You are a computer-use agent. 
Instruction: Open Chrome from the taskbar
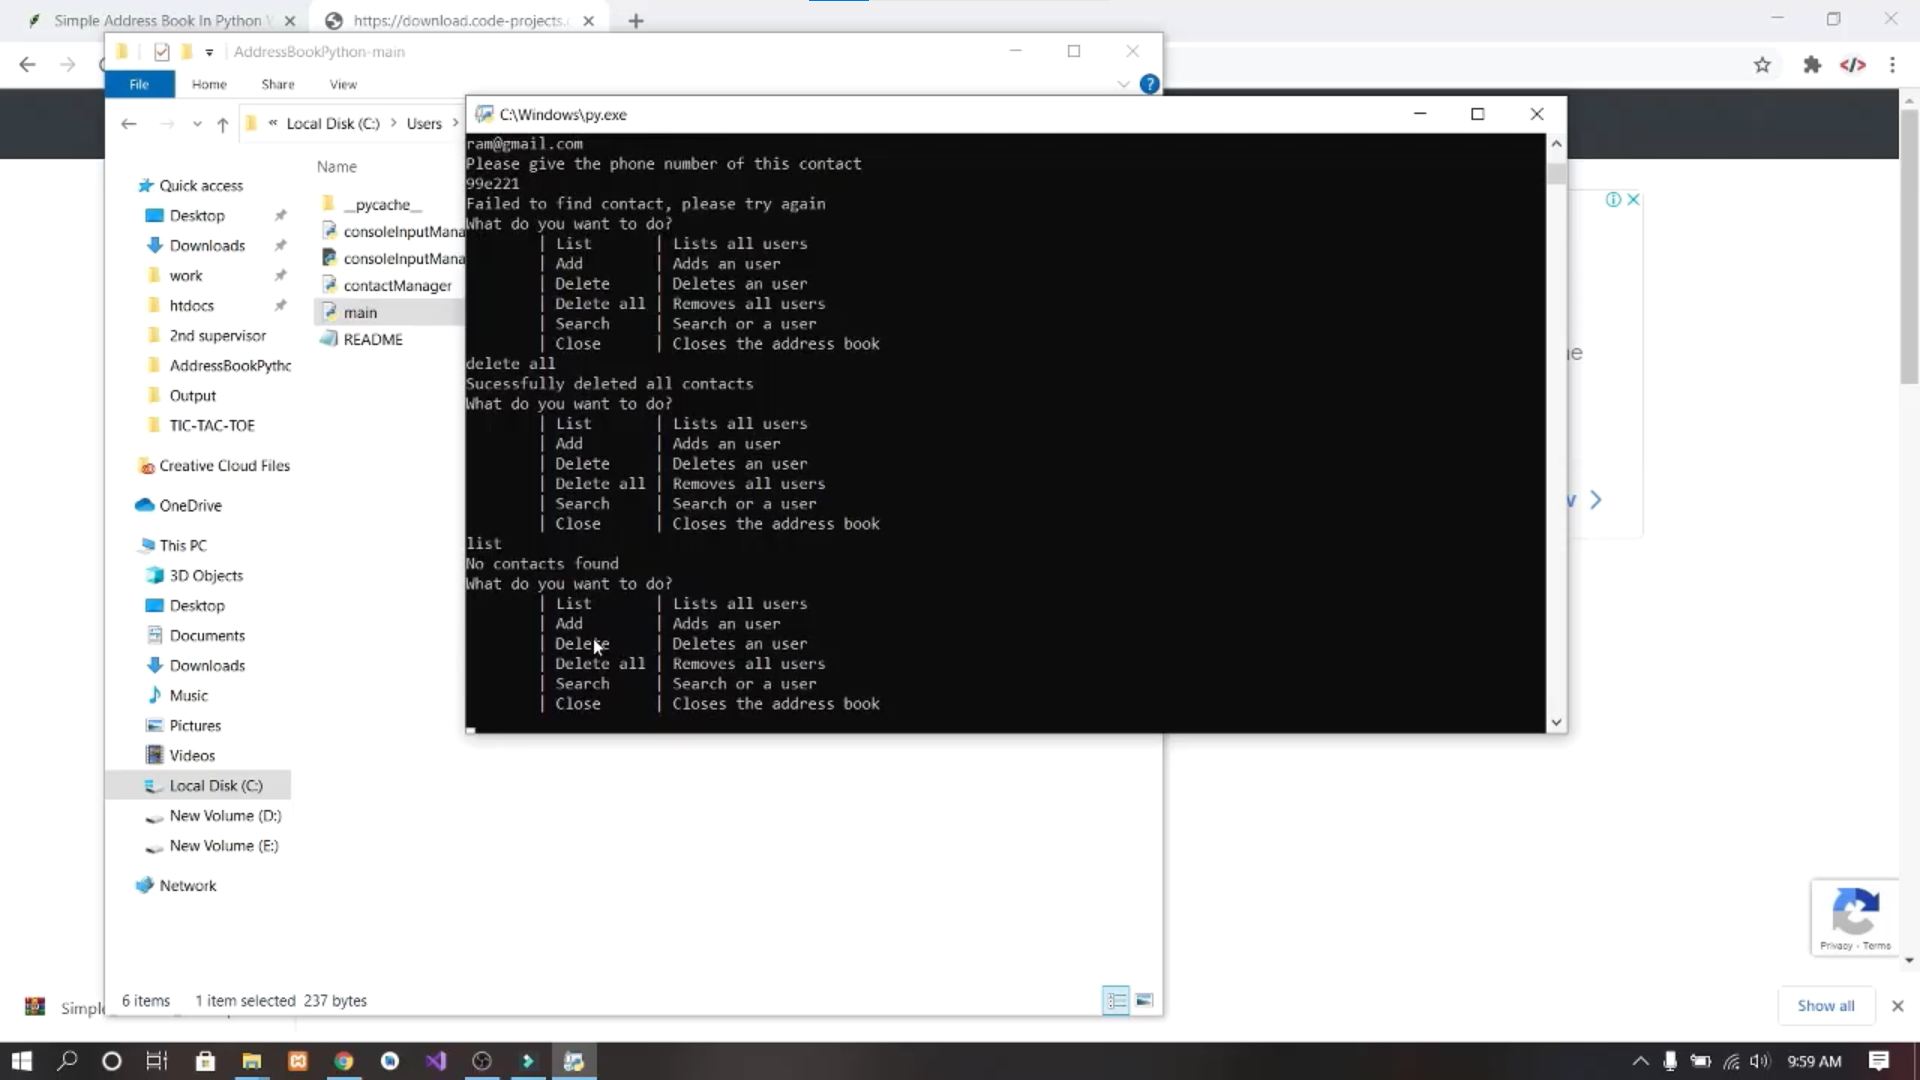344,1061
